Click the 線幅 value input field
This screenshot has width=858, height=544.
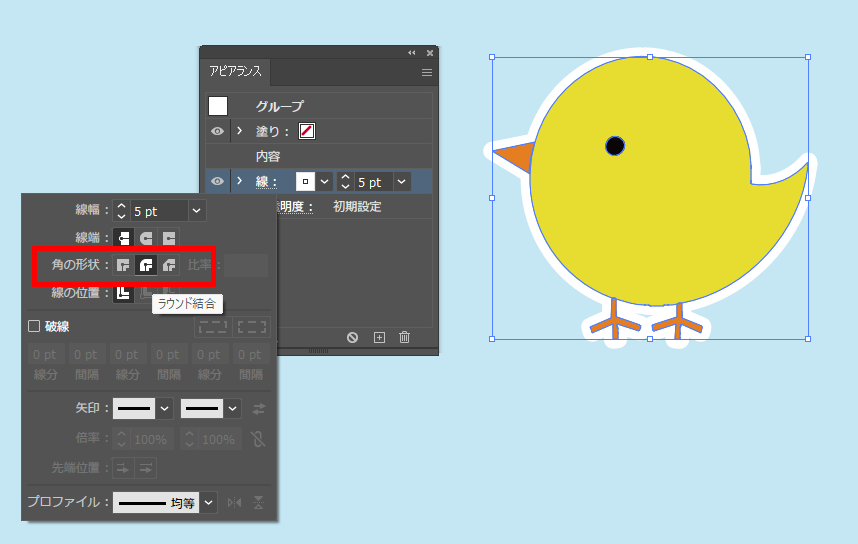[158, 211]
